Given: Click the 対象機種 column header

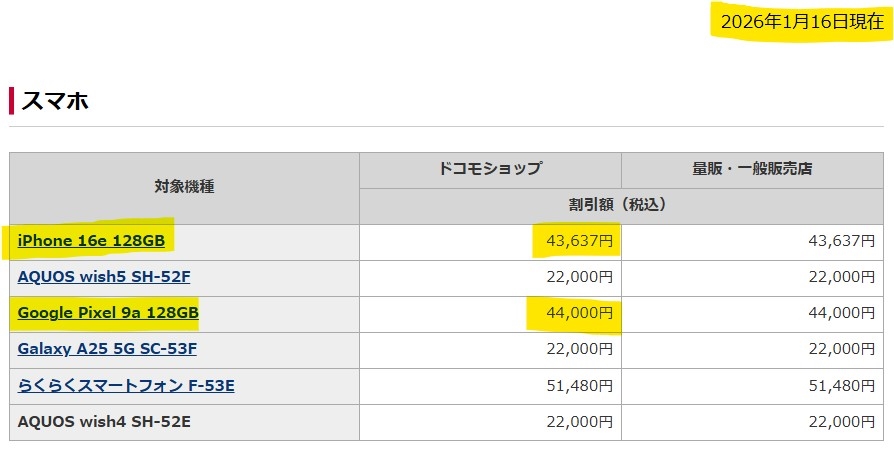Looking at the screenshot, I should click(x=184, y=187).
